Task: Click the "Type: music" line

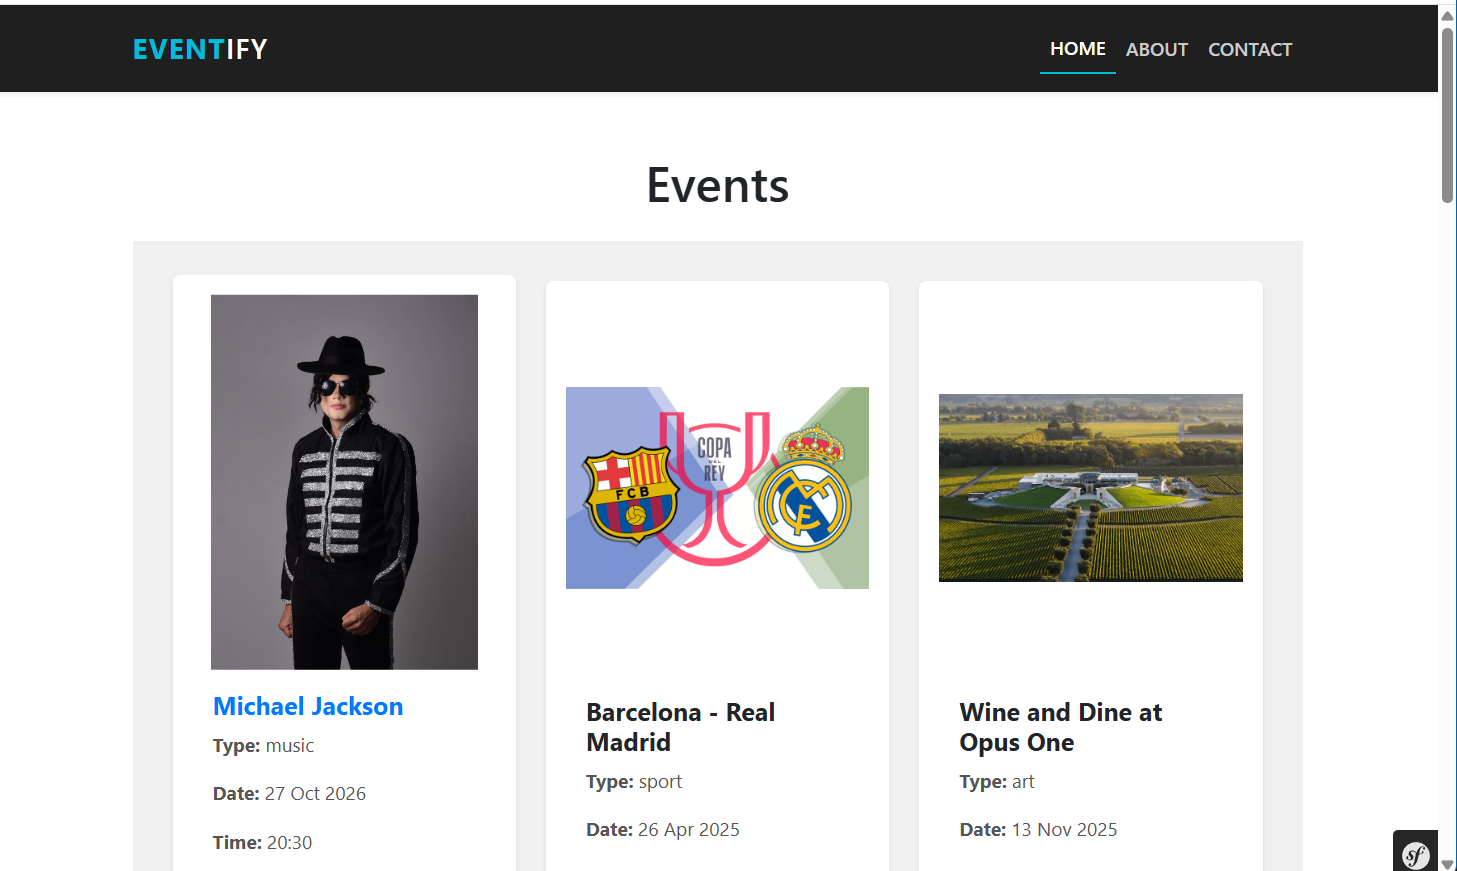Action: pos(263,746)
